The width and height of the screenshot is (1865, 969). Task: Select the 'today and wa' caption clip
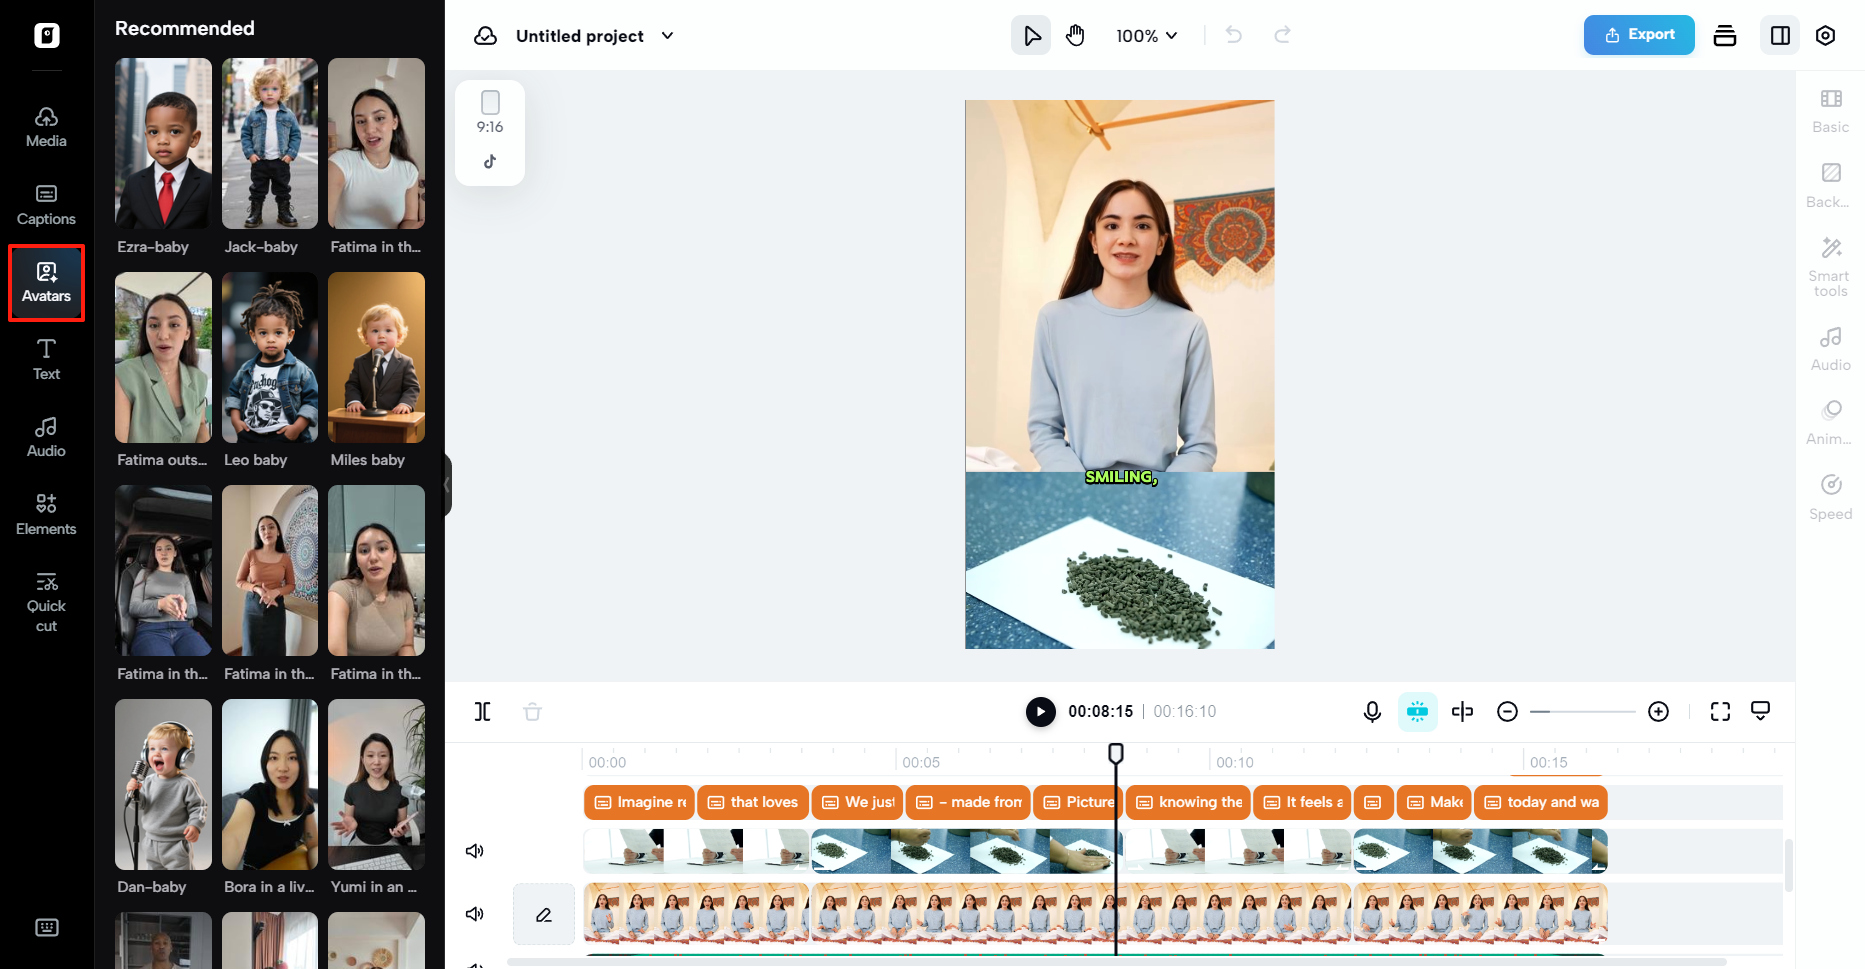tap(1541, 802)
